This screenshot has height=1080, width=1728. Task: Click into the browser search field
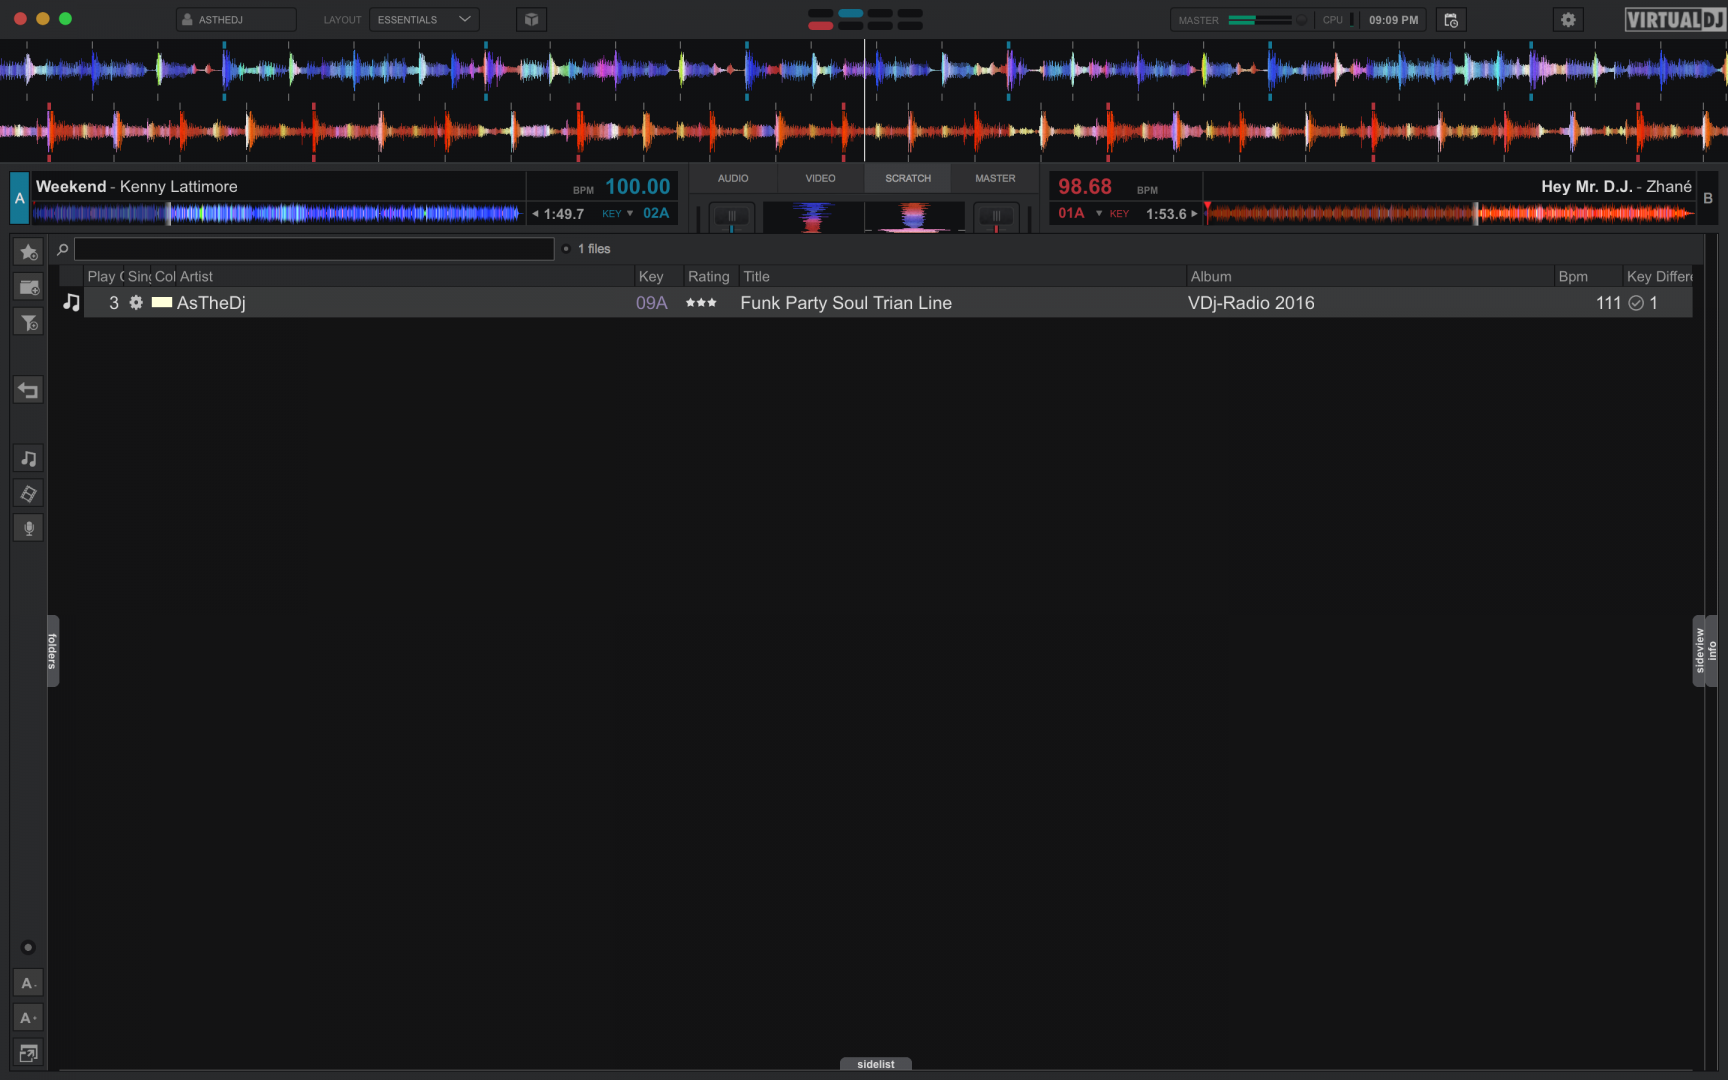click(314, 249)
